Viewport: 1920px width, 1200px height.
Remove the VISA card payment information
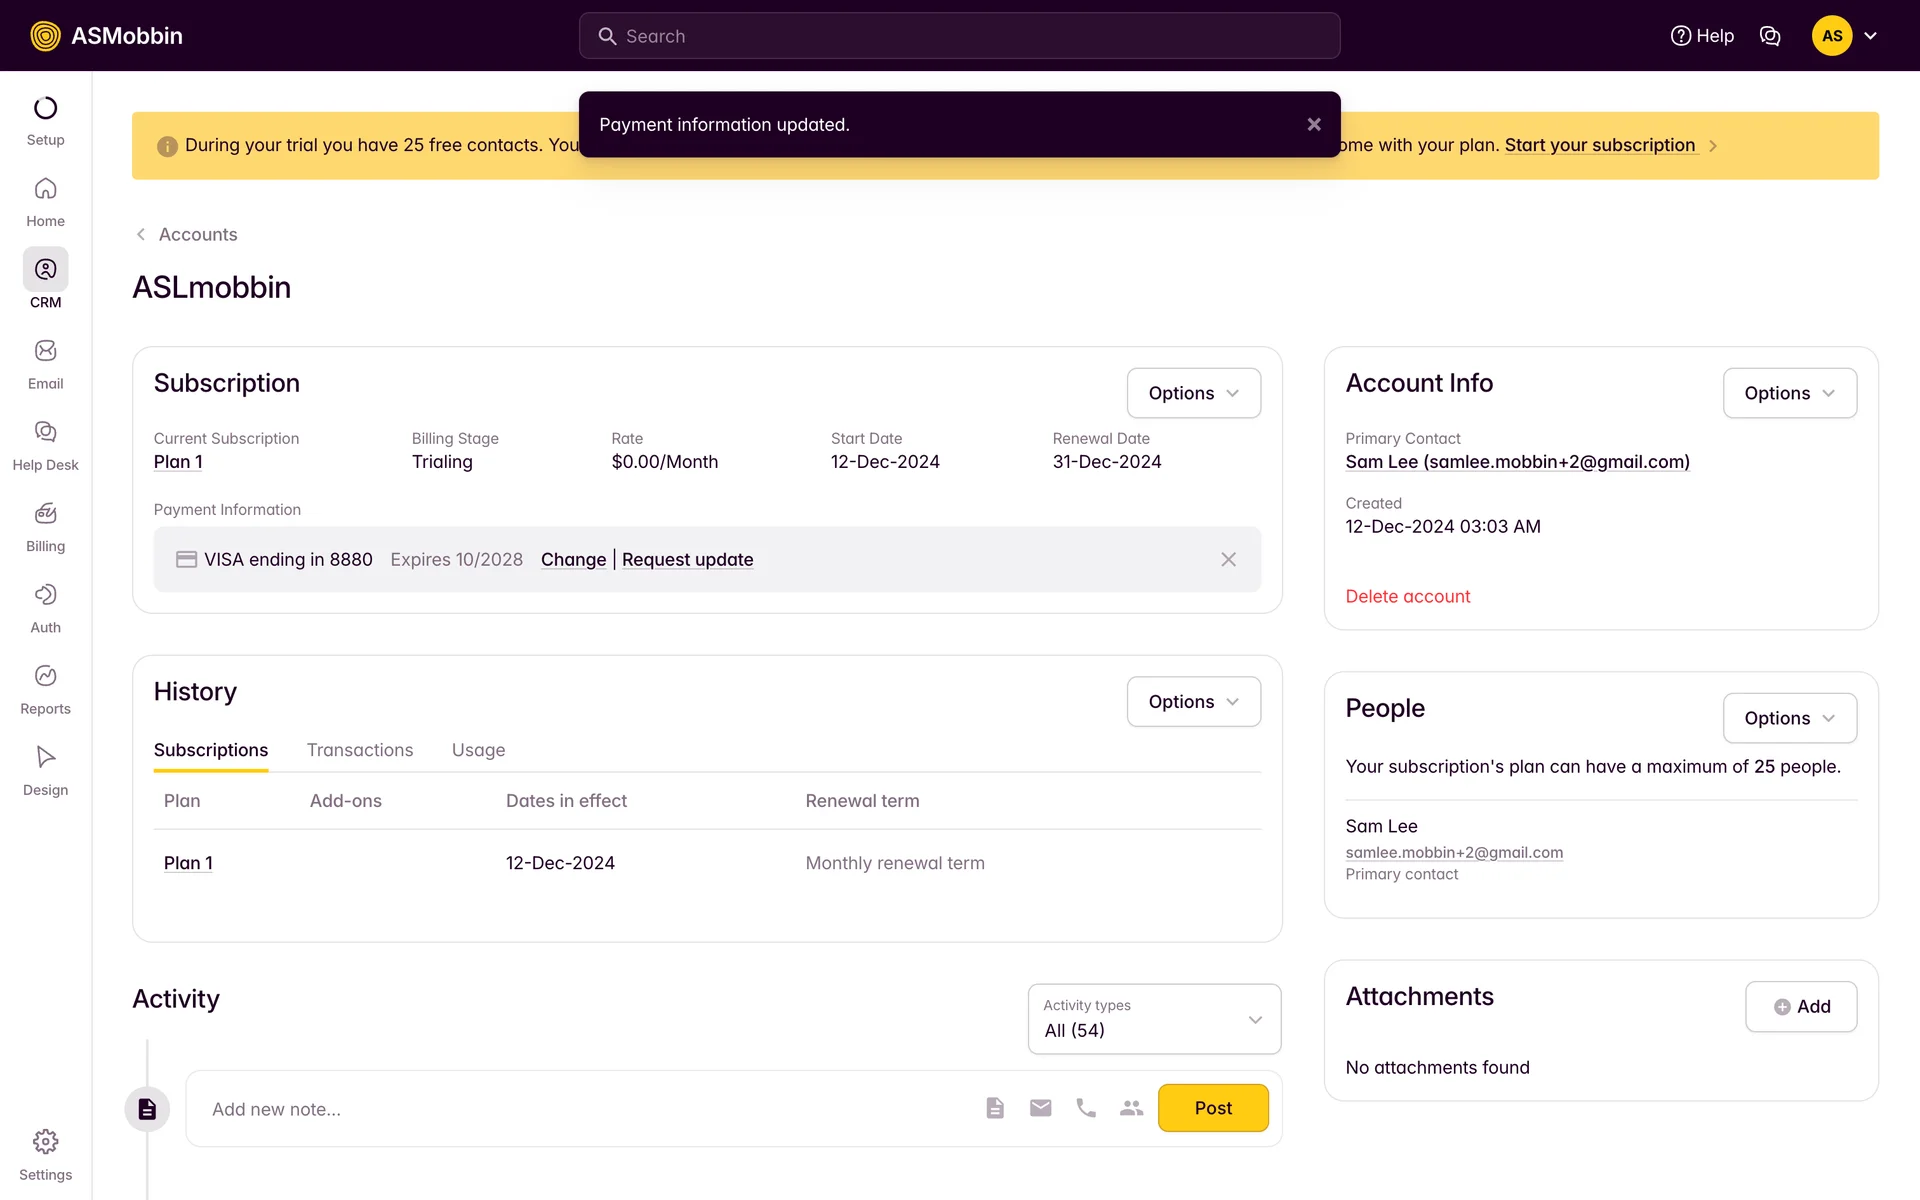(x=1228, y=560)
